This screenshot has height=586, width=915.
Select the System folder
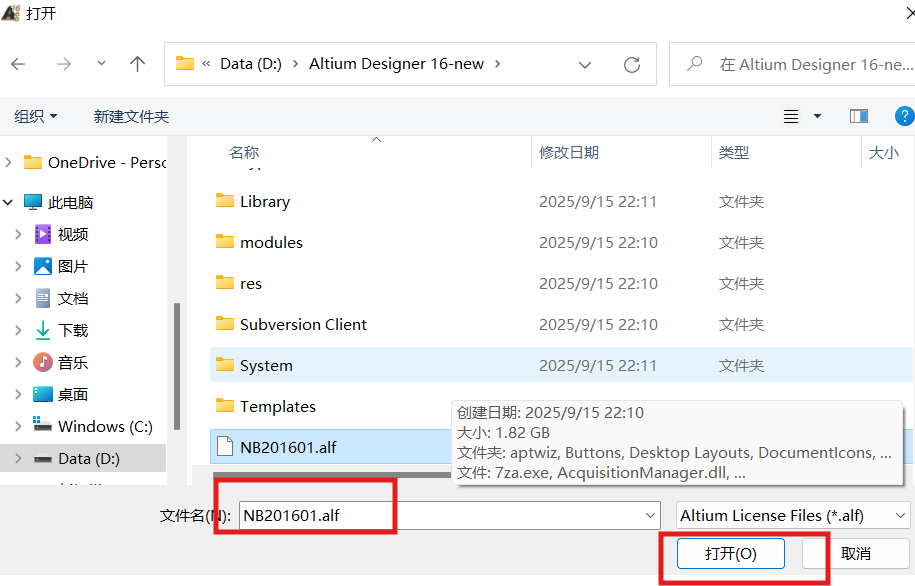[x=561, y=365]
